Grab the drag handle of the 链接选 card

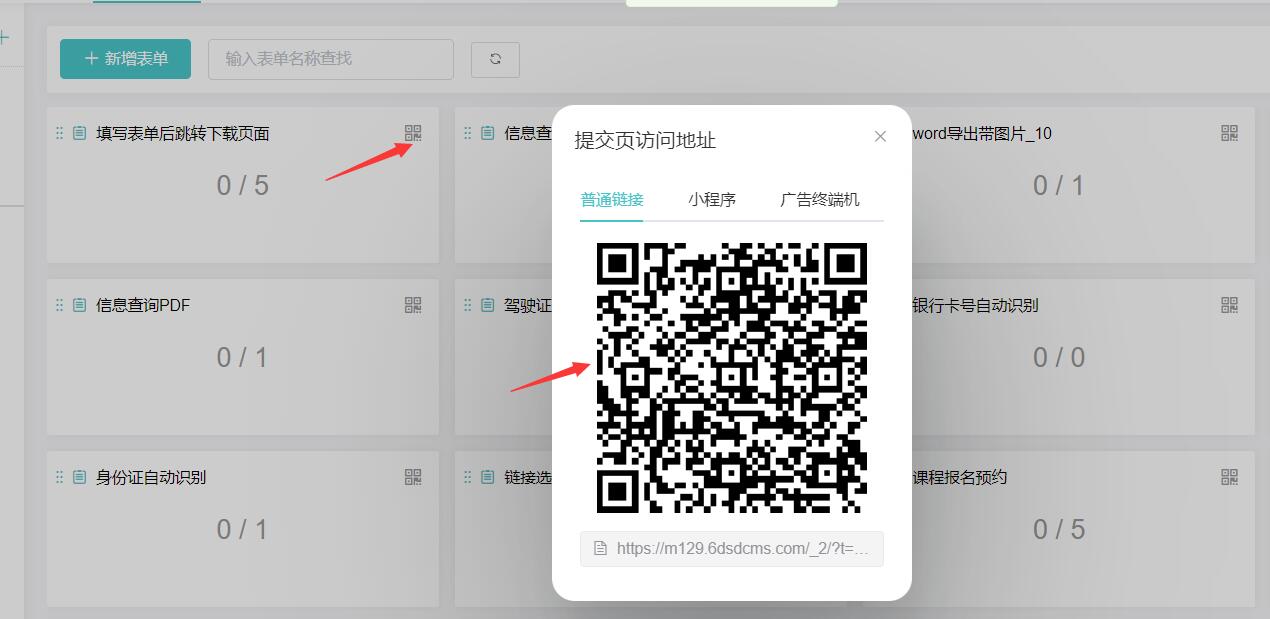[x=467, y=477]
